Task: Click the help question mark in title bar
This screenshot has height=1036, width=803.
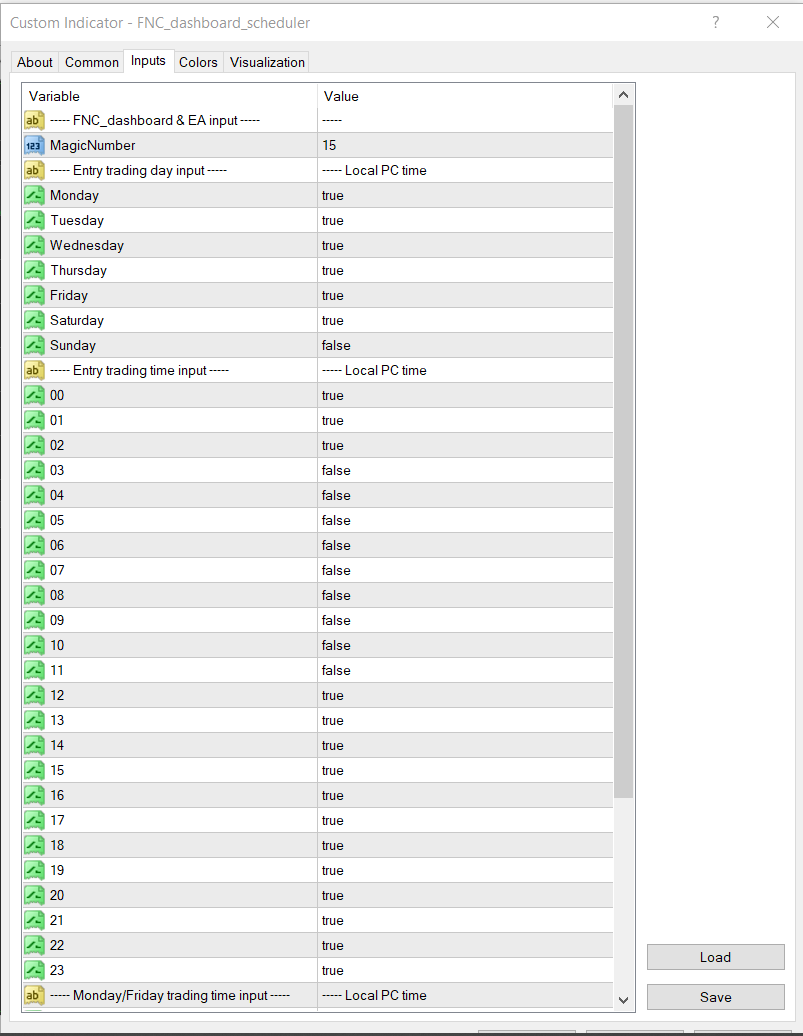Action: click(716, 22)
